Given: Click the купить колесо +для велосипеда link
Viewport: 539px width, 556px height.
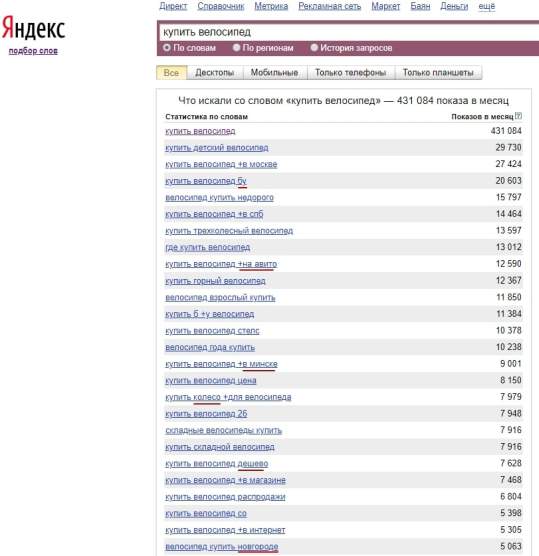Looking at the screenshot, I should (x=228, y=397).
